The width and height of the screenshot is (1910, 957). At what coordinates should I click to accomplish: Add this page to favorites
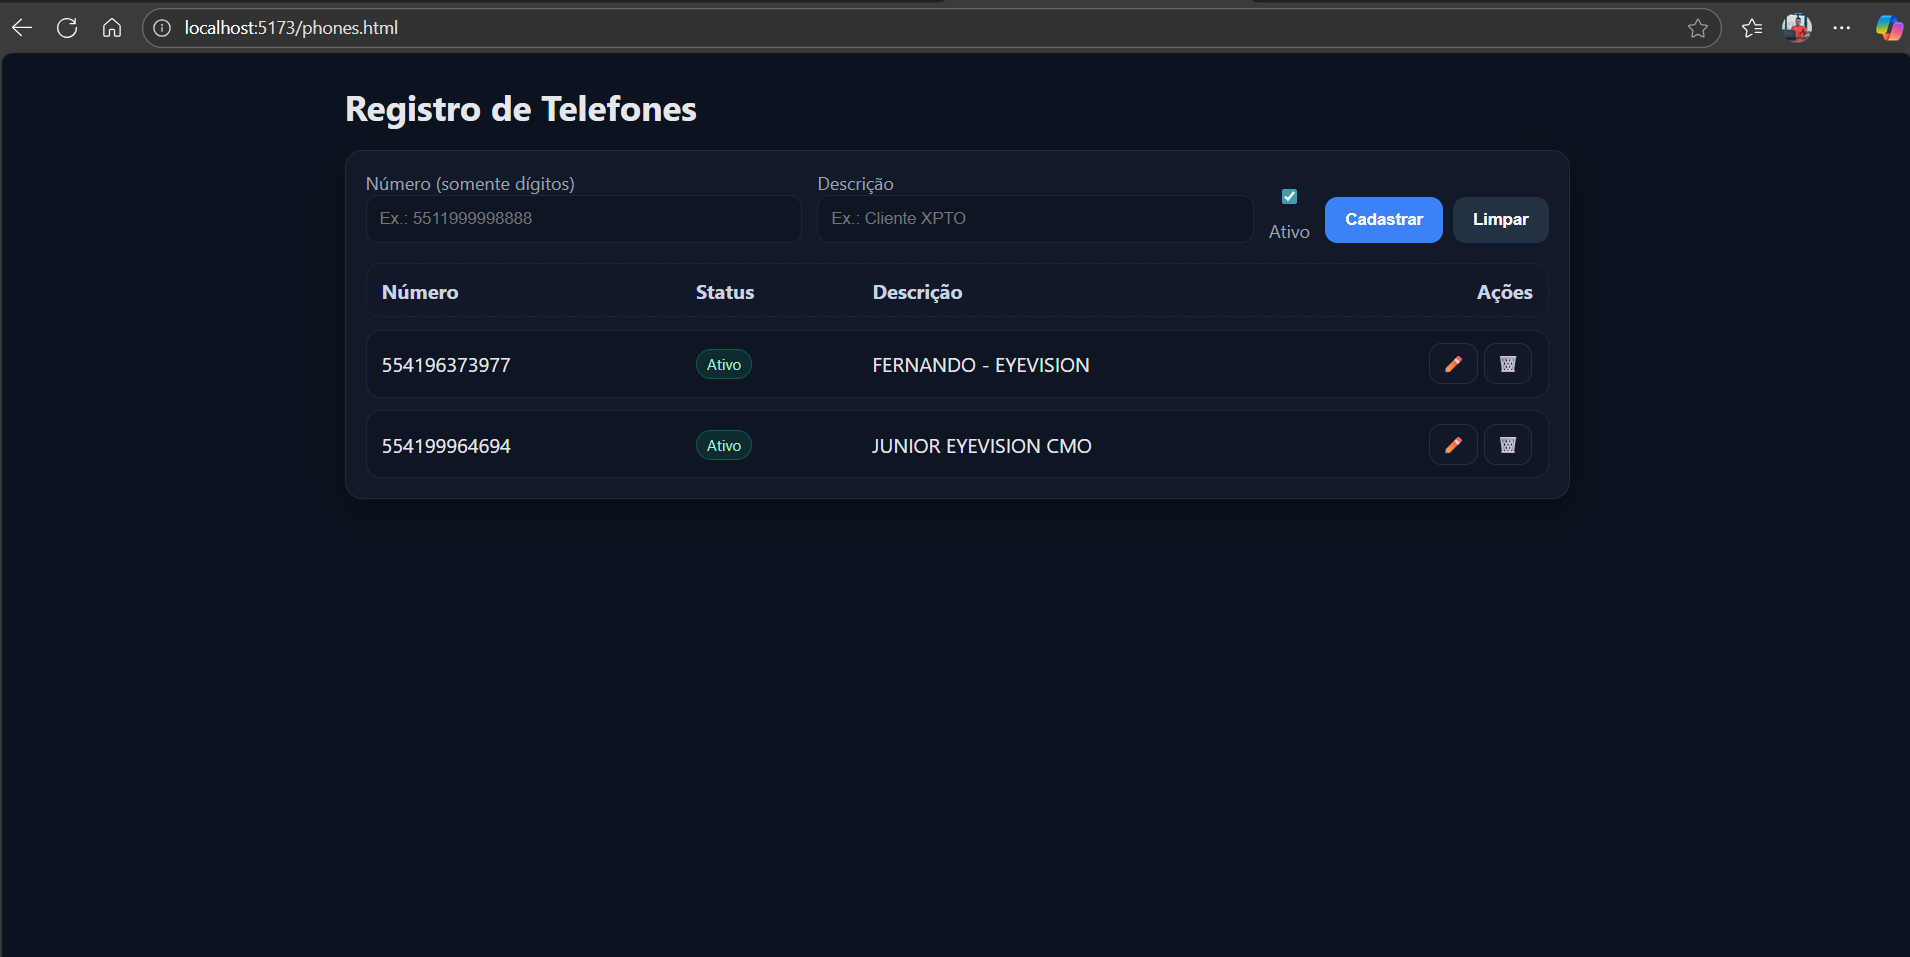(x=1697, y=28)
